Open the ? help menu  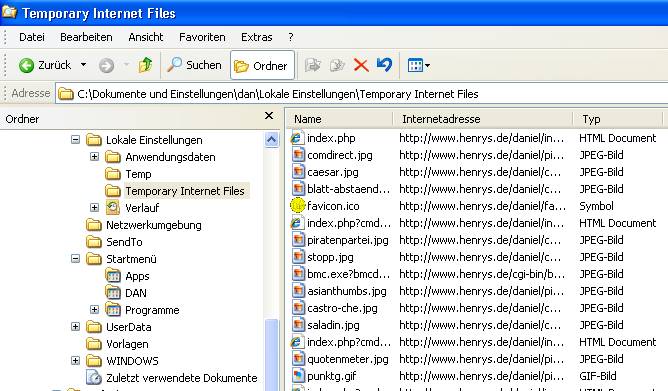[x=291, y=37]
